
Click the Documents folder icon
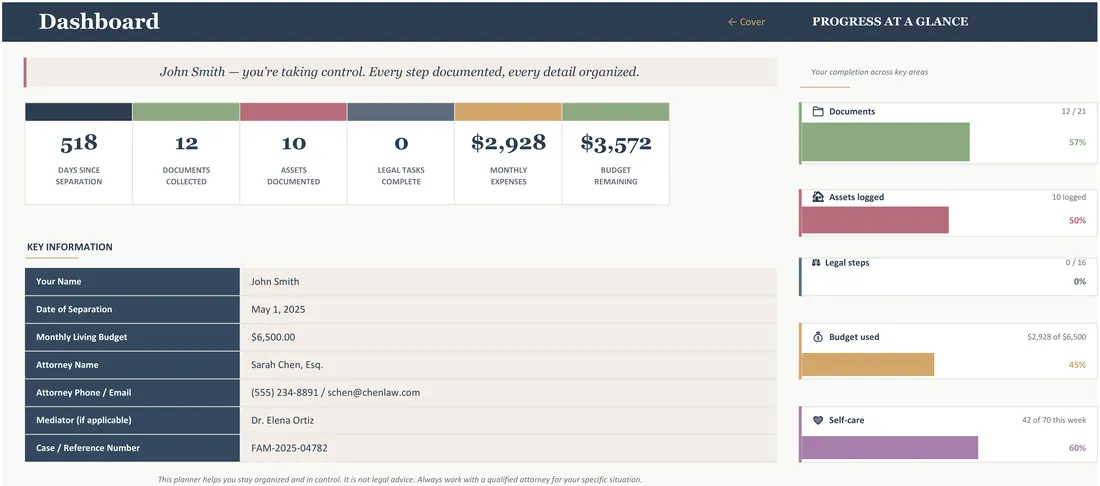click(817, 112)
